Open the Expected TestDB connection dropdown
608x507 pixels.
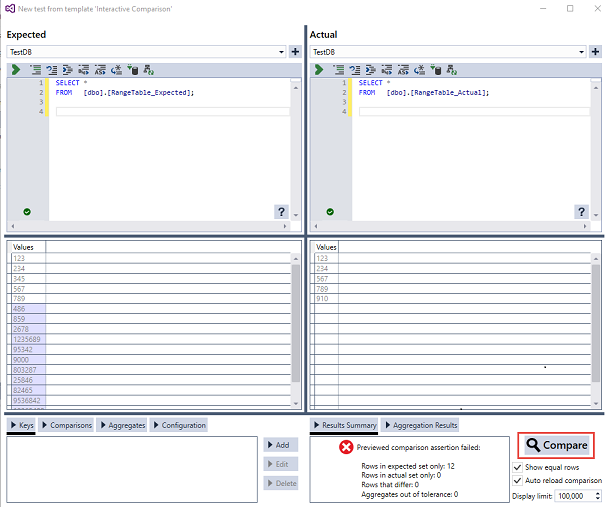click(281, 52)
